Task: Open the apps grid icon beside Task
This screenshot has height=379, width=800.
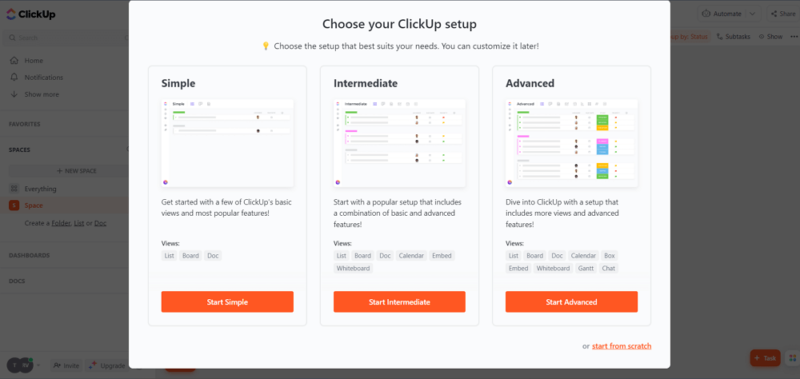Action: [x=792, y=358]
